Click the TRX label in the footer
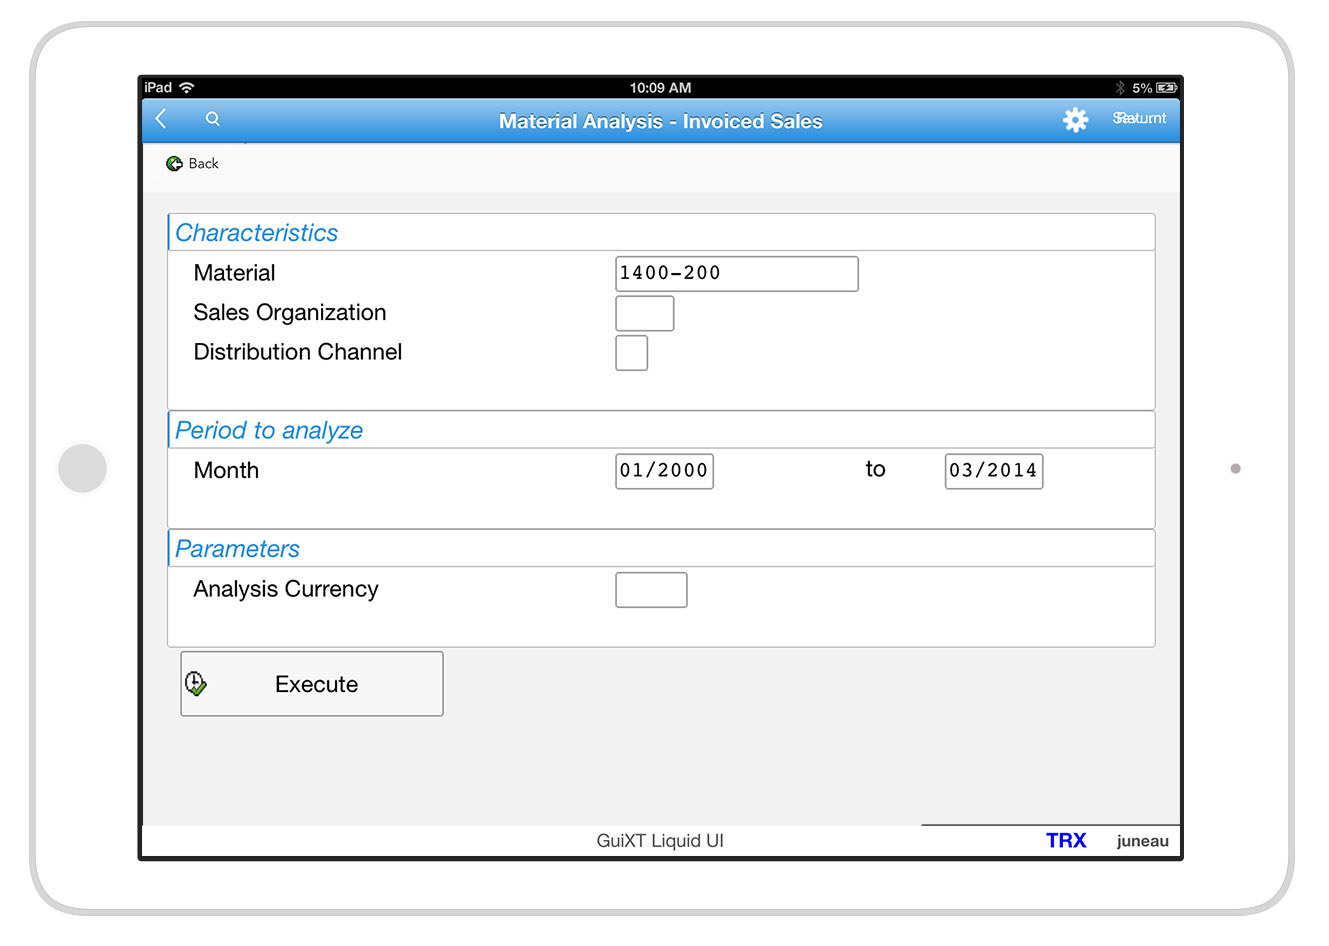This screenshot has width=1329, height=946. point(1065,841)
